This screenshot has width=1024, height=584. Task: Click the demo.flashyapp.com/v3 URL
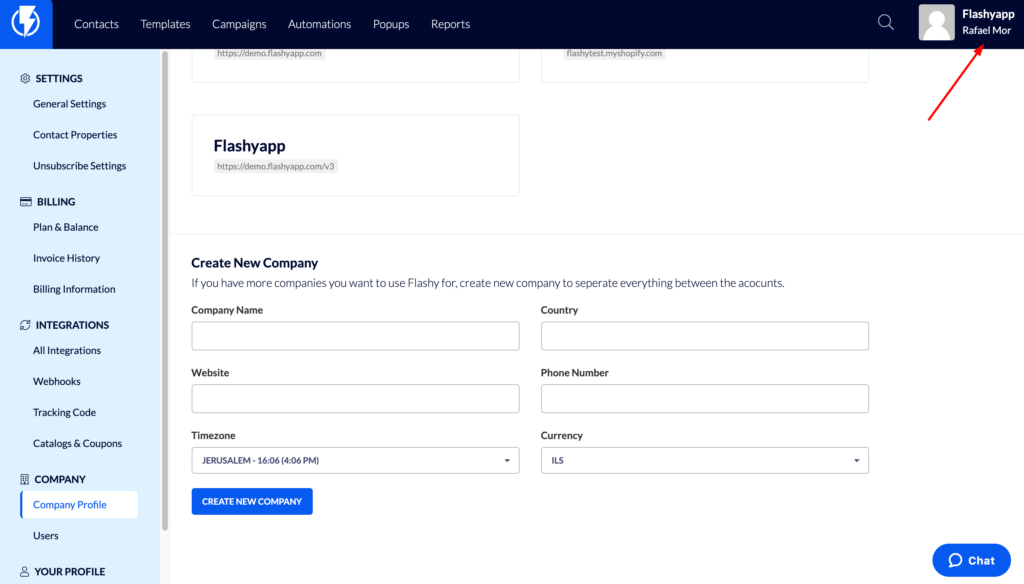[x=276, y=167]
